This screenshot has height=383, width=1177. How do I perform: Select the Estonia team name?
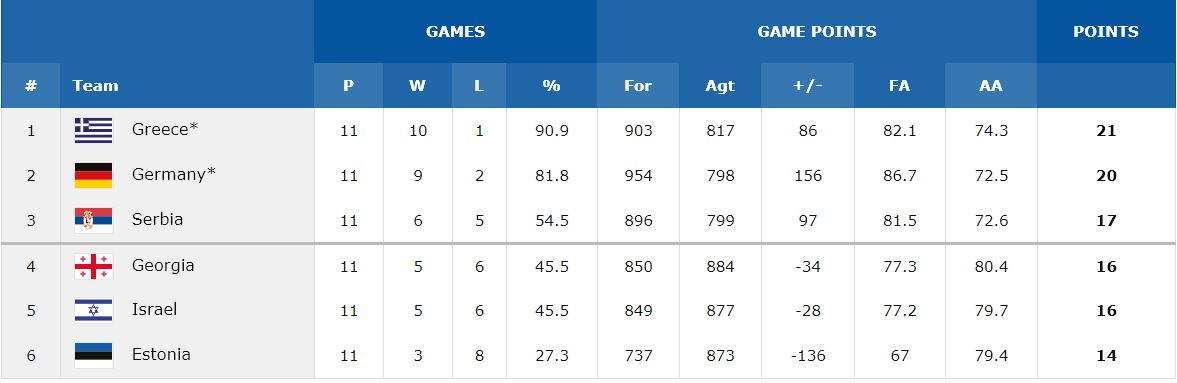pos(161,354)
